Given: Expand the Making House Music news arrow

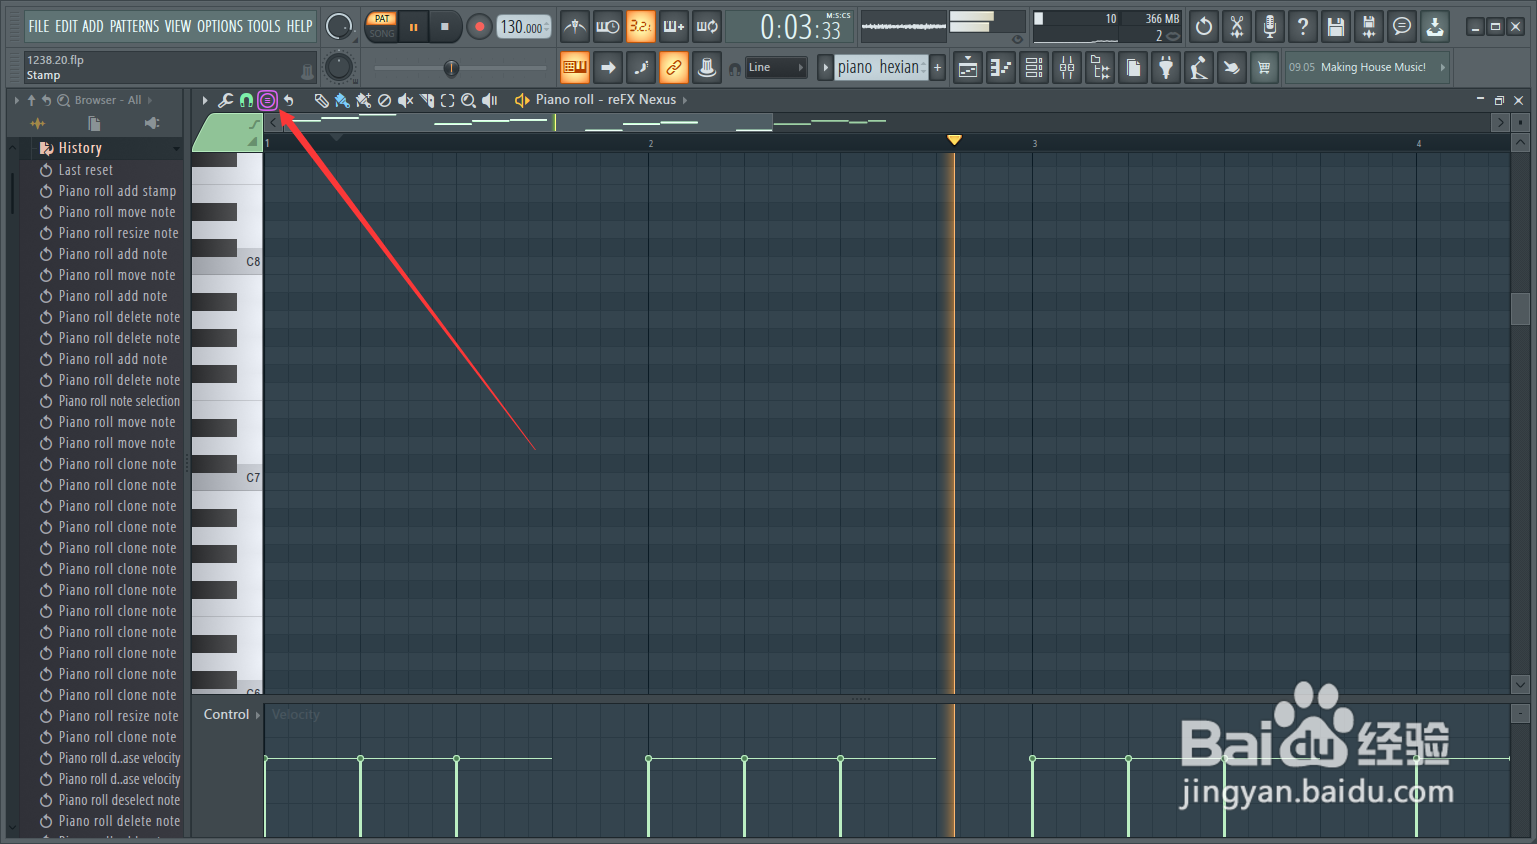Looking at the screenshot, I should 1442,68.
